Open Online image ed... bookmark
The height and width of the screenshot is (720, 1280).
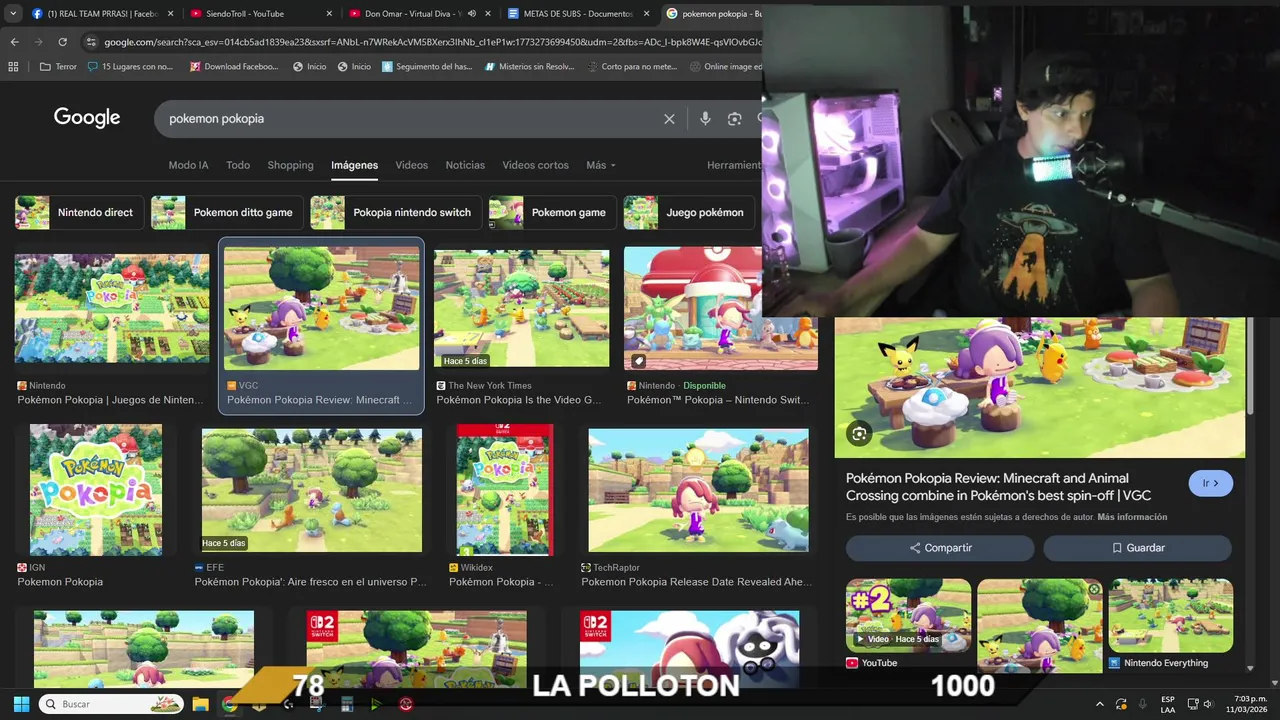coord(726,67)
